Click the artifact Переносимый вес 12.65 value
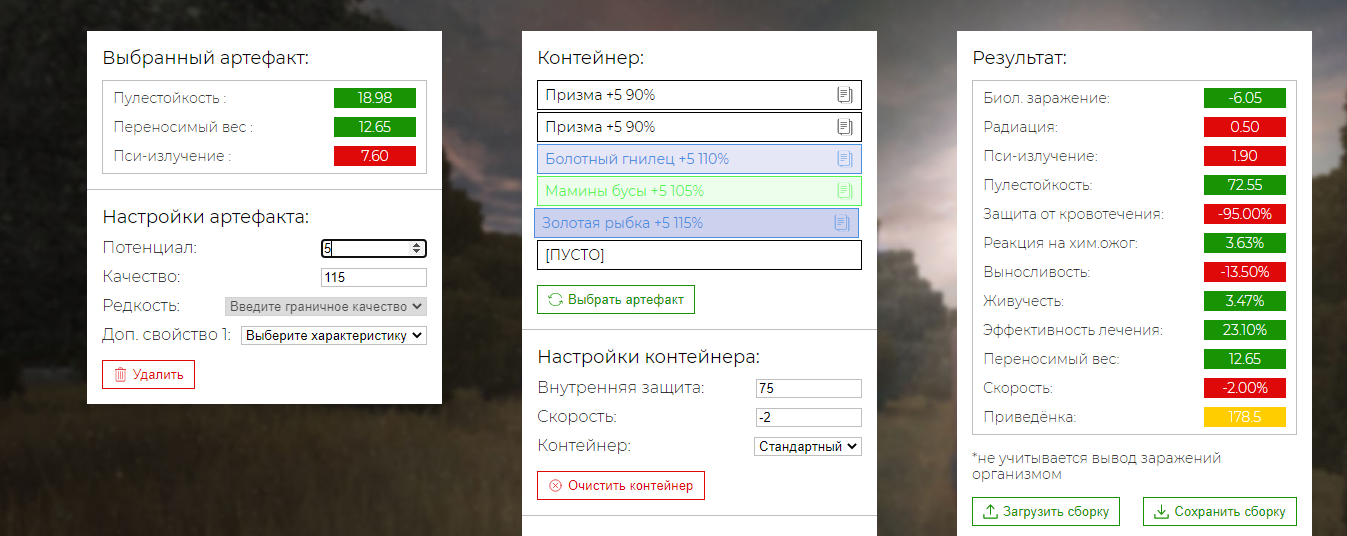 [x=374, y=127]
